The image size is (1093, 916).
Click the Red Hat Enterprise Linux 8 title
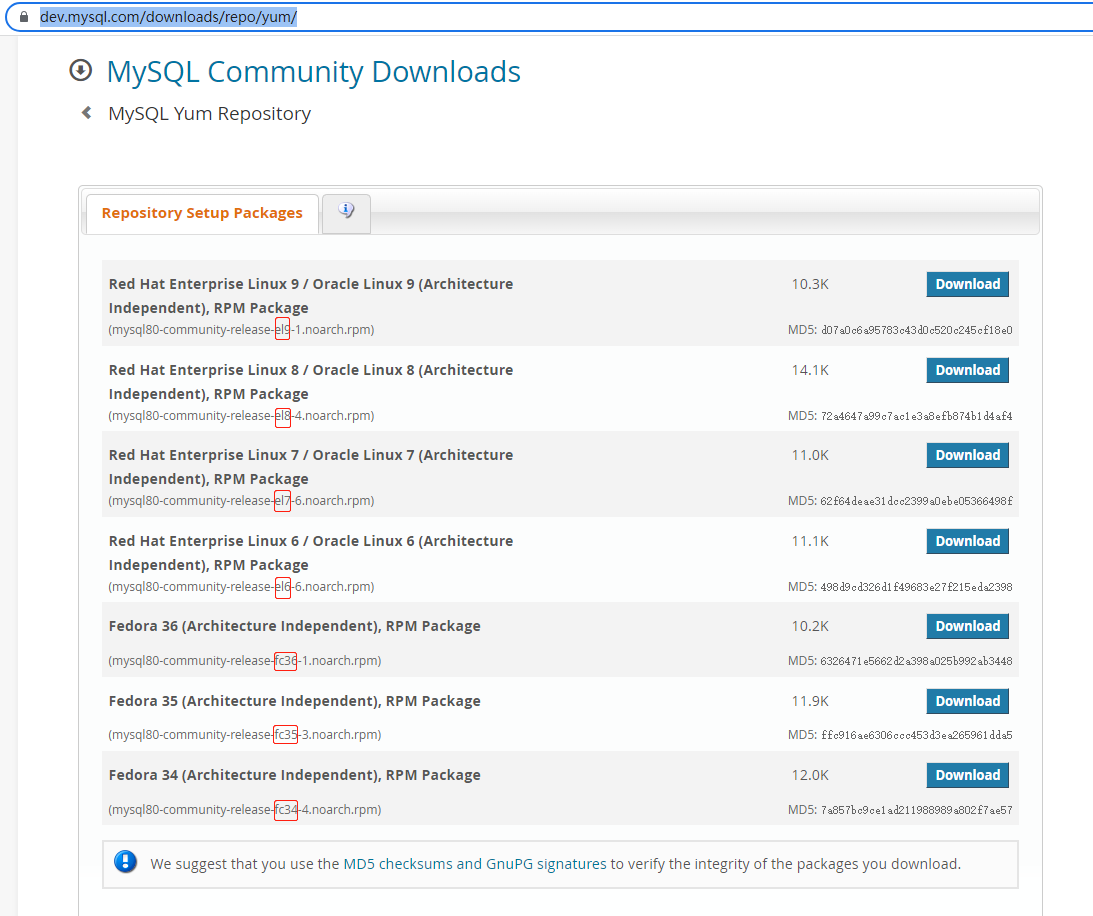(311, 381)
